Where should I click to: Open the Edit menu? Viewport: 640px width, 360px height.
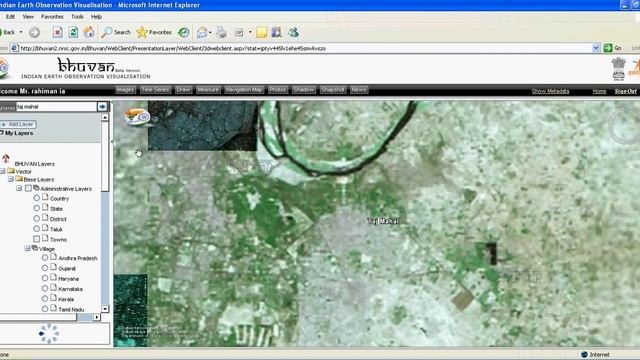pos(10,17)
